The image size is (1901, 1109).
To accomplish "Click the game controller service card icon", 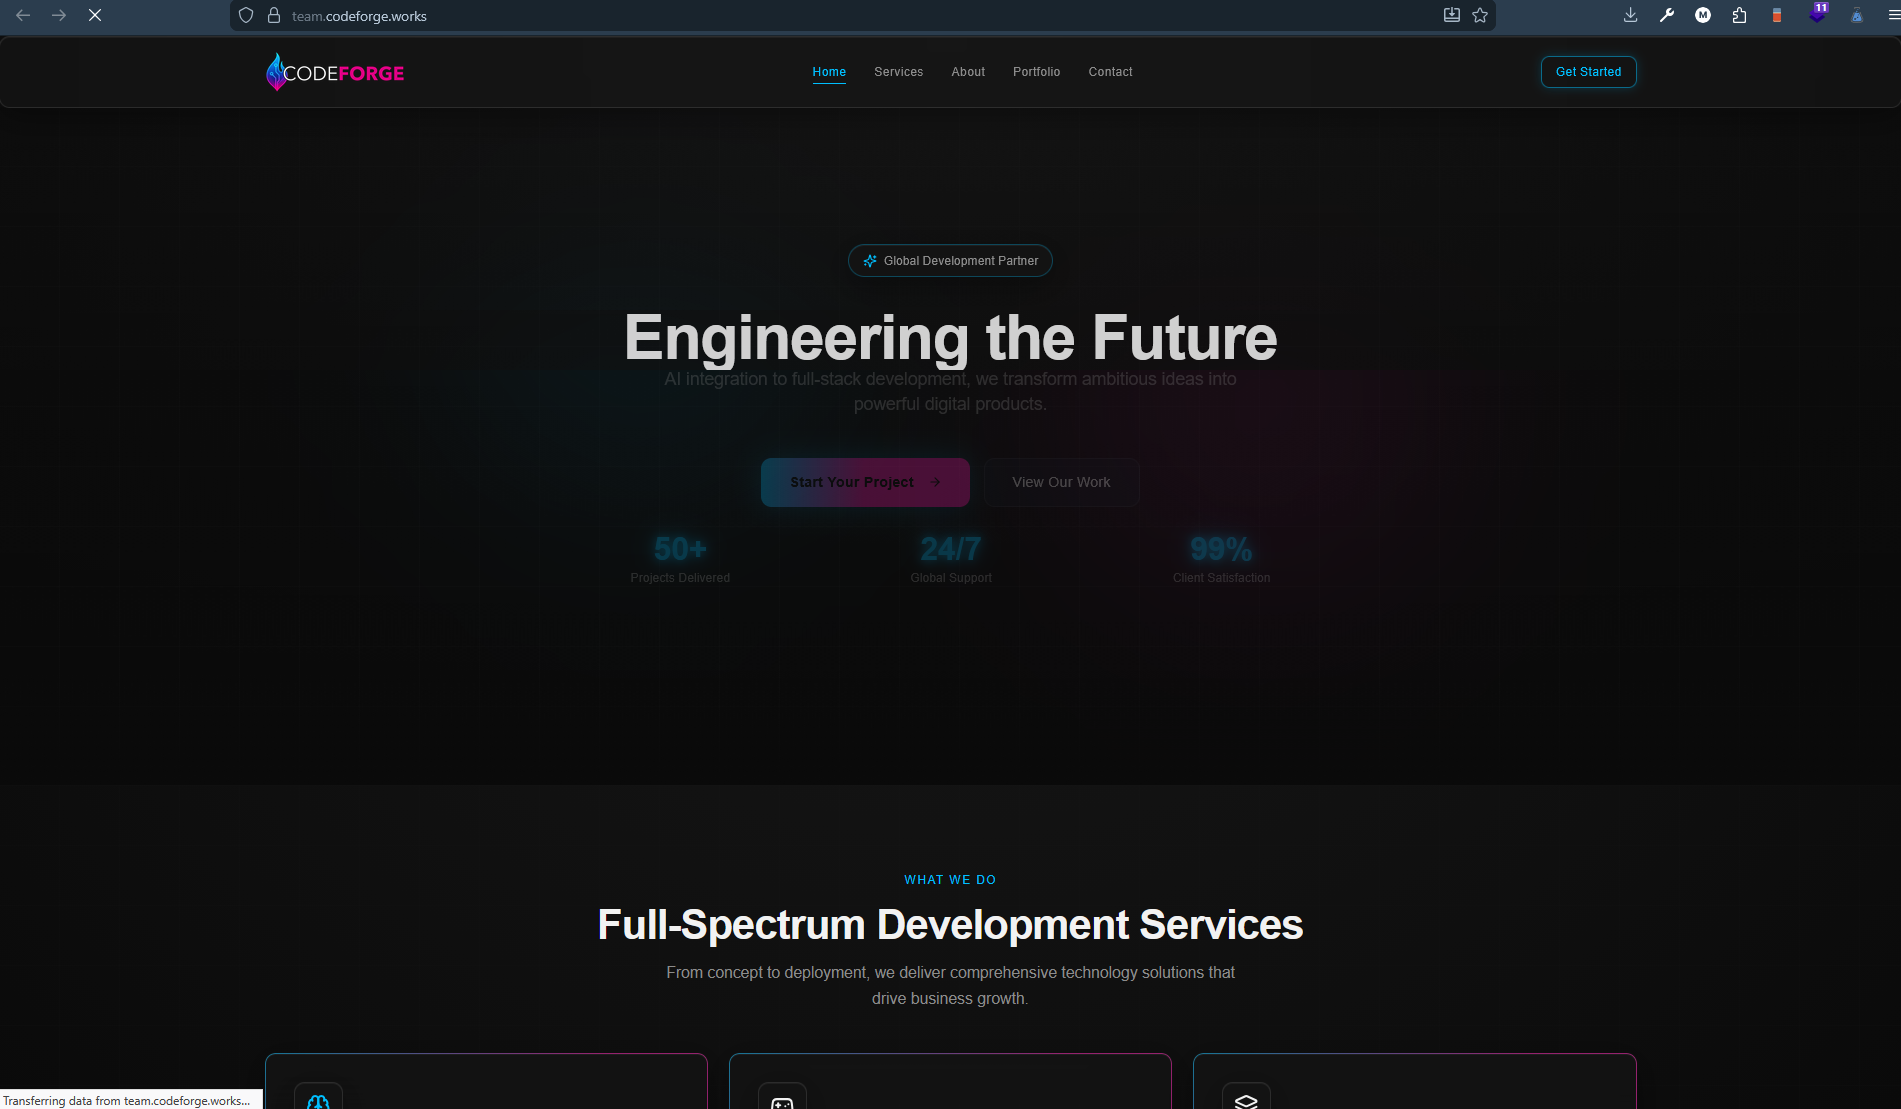I will 783,1101.
